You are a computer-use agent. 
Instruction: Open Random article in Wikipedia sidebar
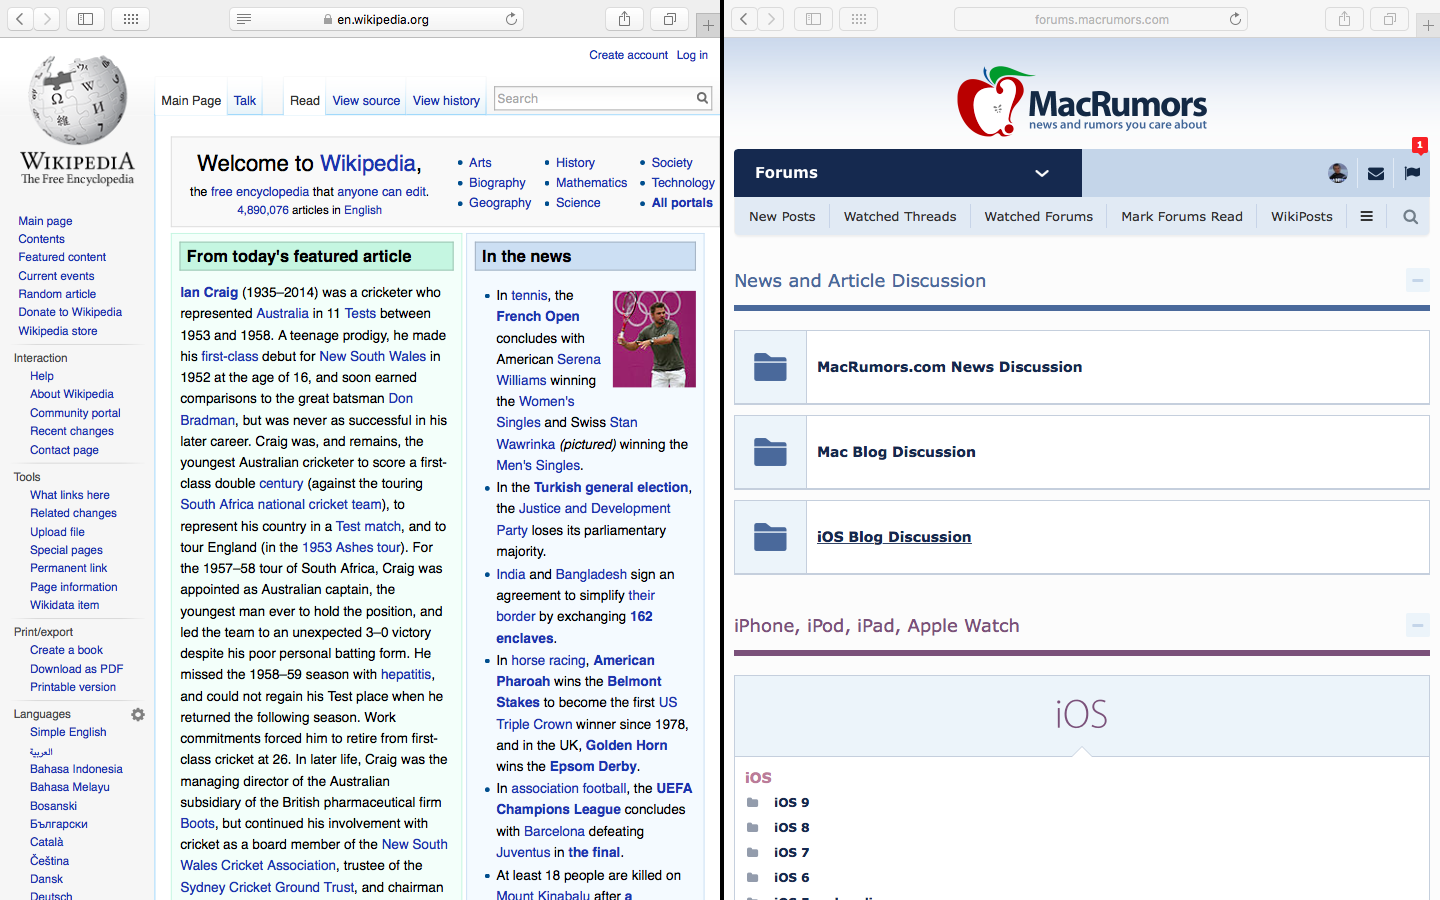click(x=57, y=294)
